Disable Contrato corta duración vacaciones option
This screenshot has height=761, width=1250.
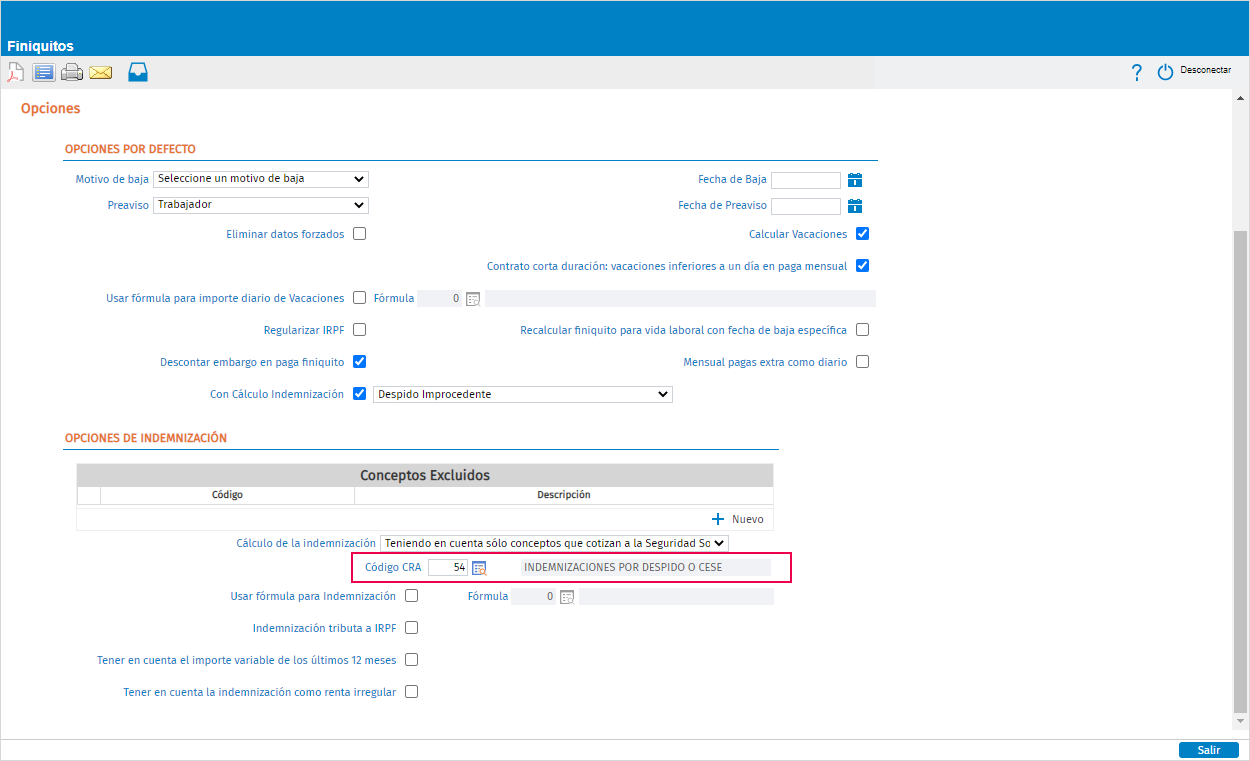(x=862, y=266)
